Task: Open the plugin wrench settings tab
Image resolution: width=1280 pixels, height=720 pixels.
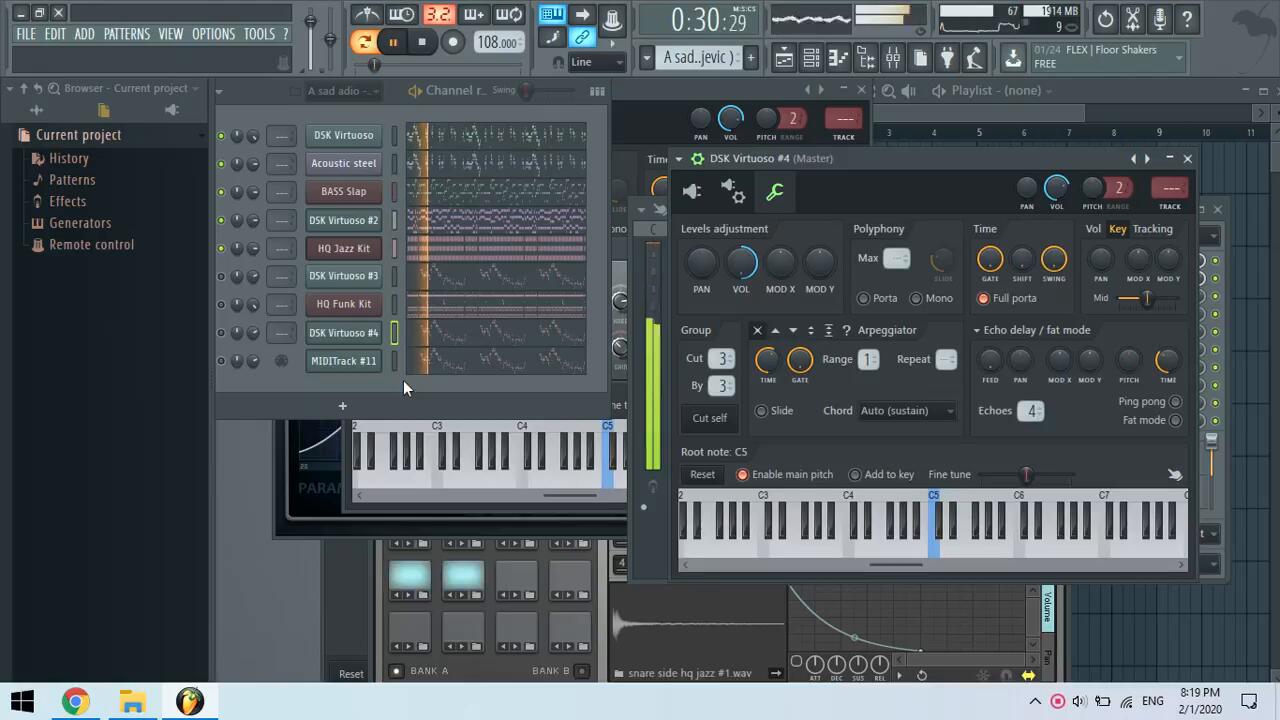Action: pyautogui.click(x=775, y=192)
